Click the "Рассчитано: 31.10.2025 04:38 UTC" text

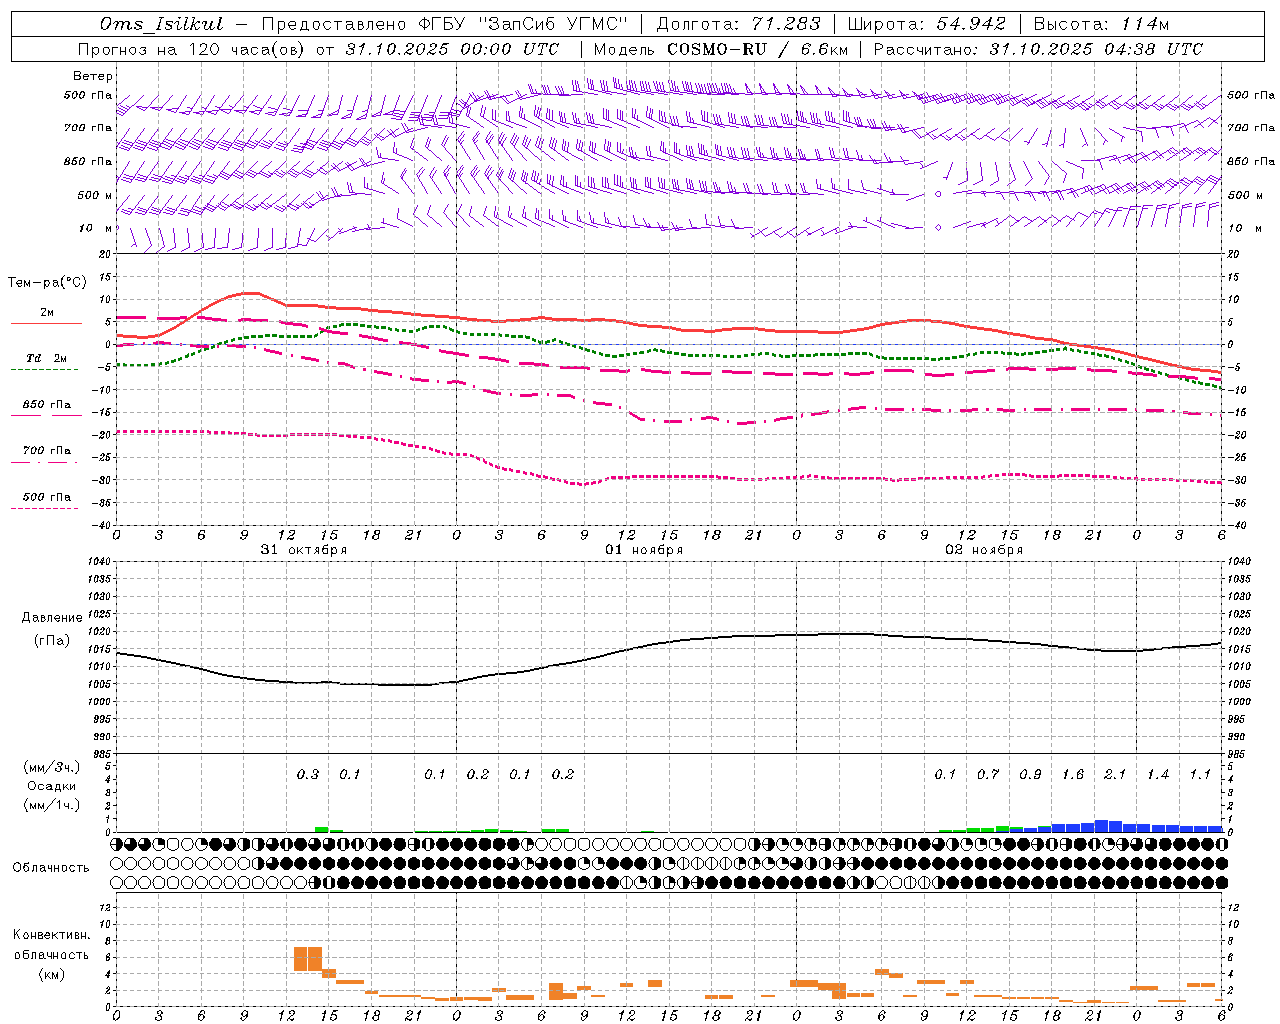(1038, 49)
